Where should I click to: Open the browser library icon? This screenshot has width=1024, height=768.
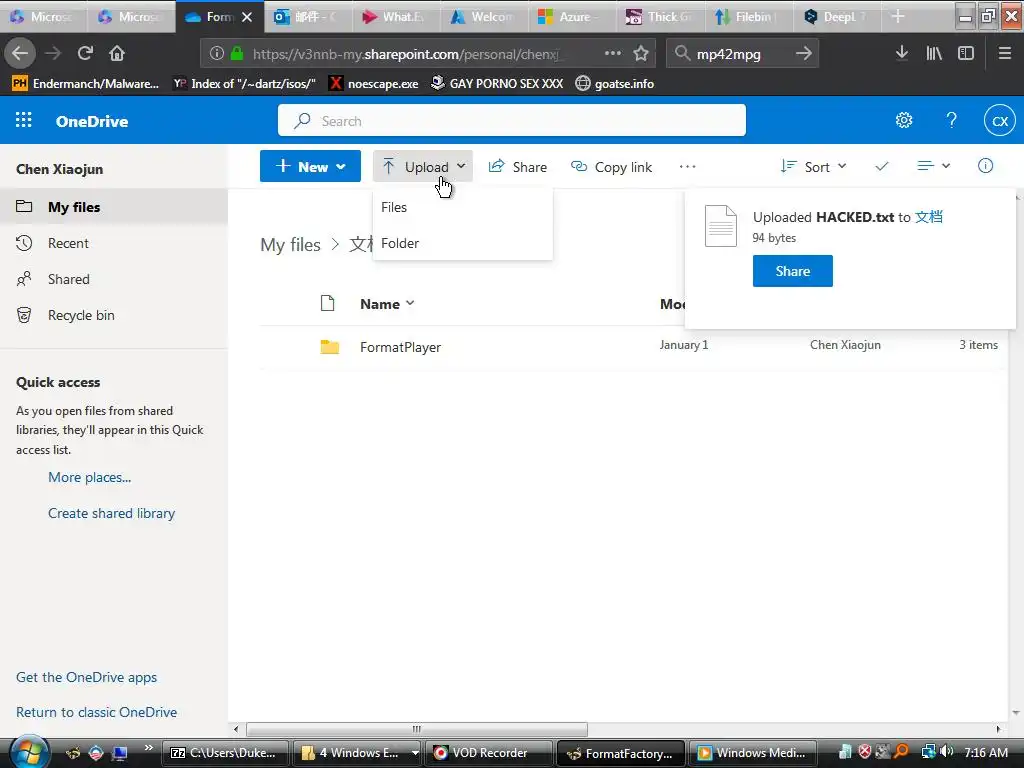(x=934, y=54)
